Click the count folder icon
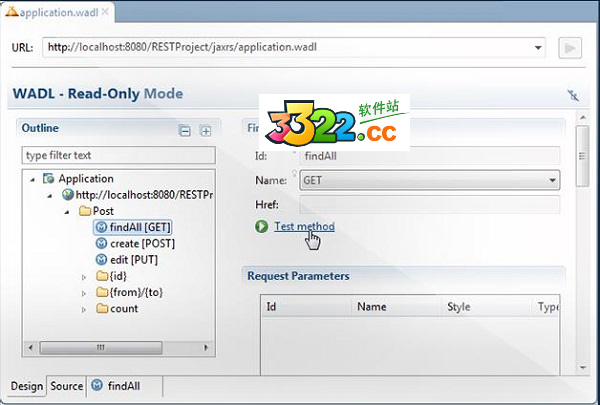Viewport: 600px width, 405px height. pyautogui.click(x=102, y=309)
